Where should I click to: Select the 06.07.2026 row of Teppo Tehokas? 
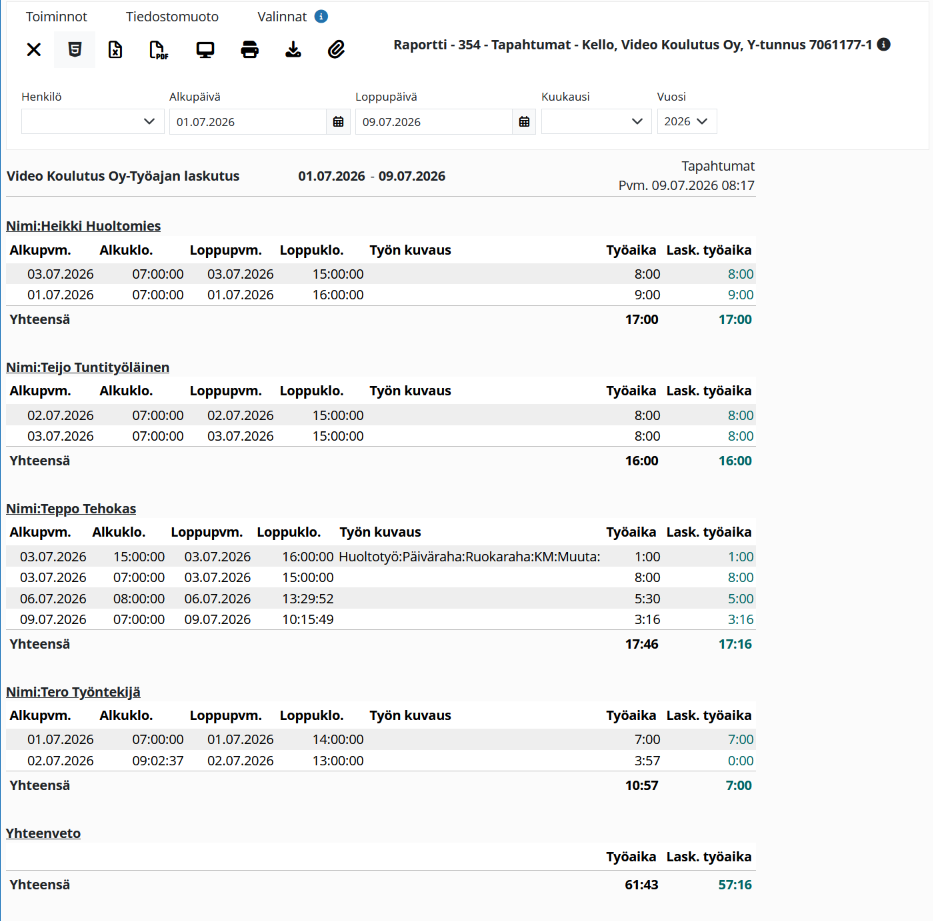click(381, 599)
